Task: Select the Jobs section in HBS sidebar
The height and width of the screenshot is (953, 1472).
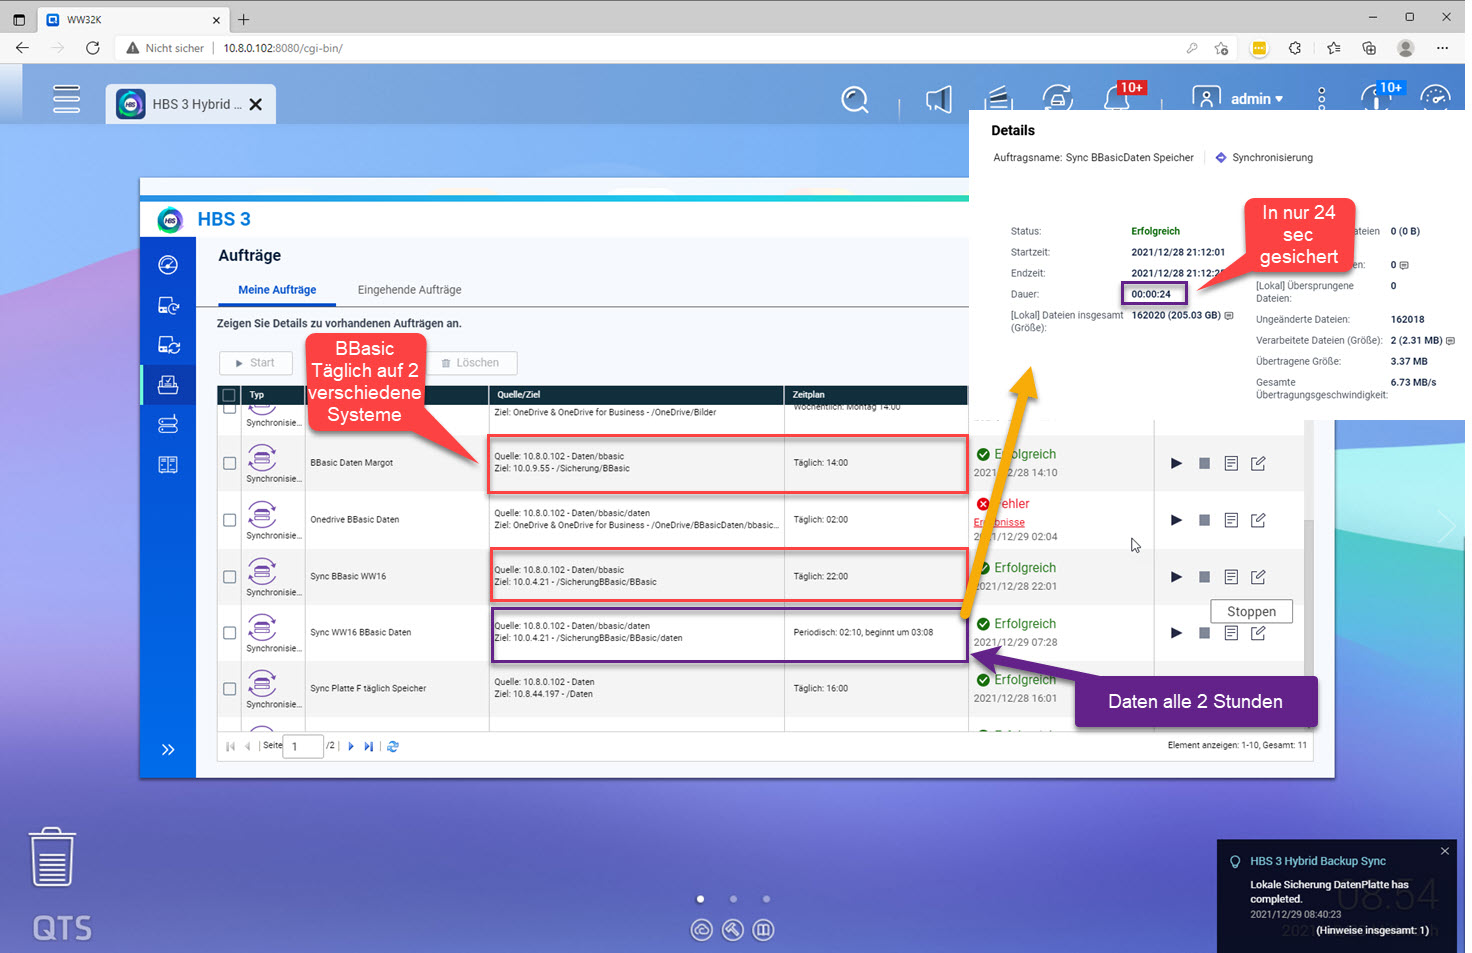Action: pos(168,384)
